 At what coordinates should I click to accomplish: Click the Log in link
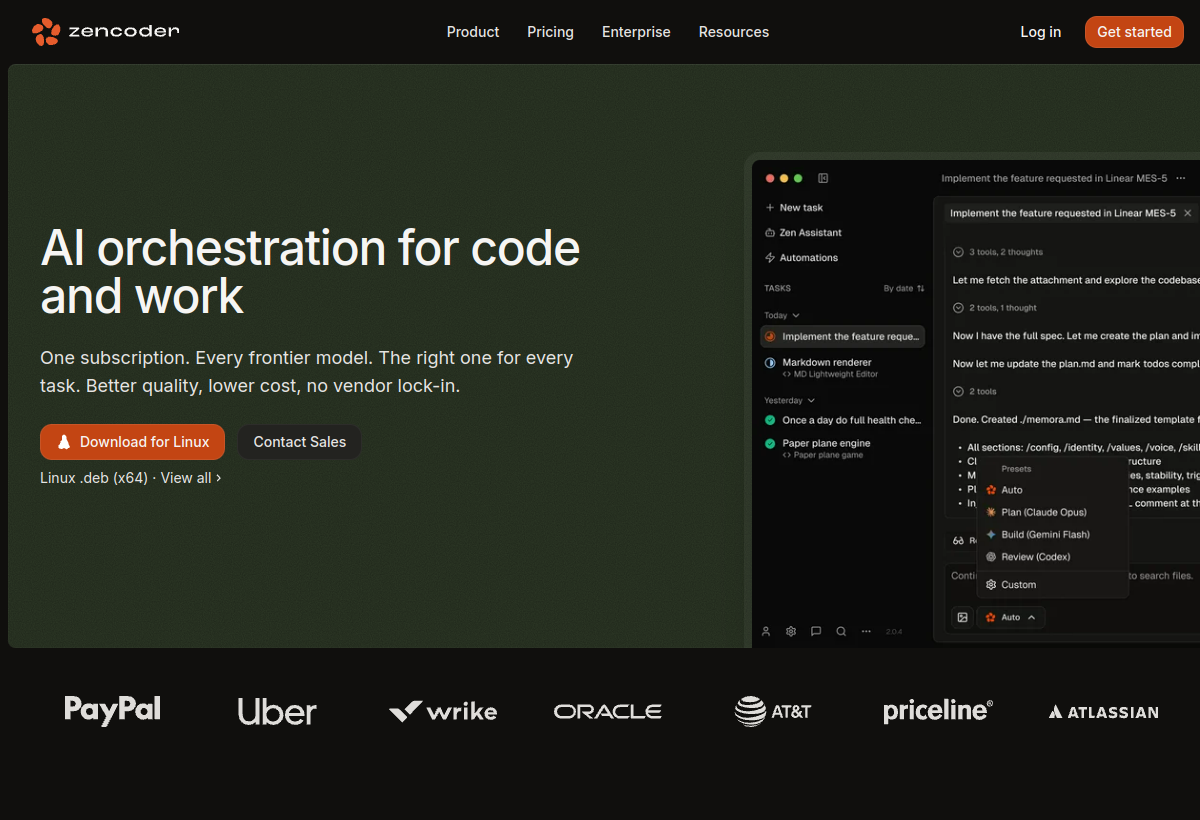click(1041, 32)
